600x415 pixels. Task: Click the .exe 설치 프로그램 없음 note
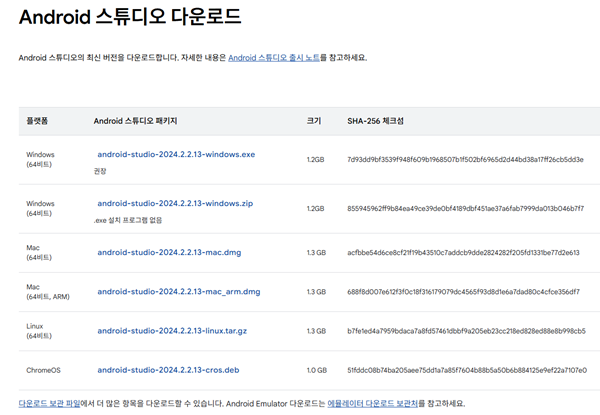(x=128, y=220)
